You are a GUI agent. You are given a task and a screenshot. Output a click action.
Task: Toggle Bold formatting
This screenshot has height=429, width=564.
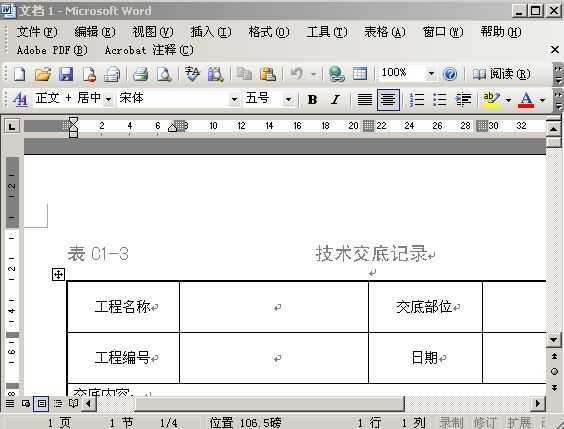pyautogui.click(x=312, y=99)
